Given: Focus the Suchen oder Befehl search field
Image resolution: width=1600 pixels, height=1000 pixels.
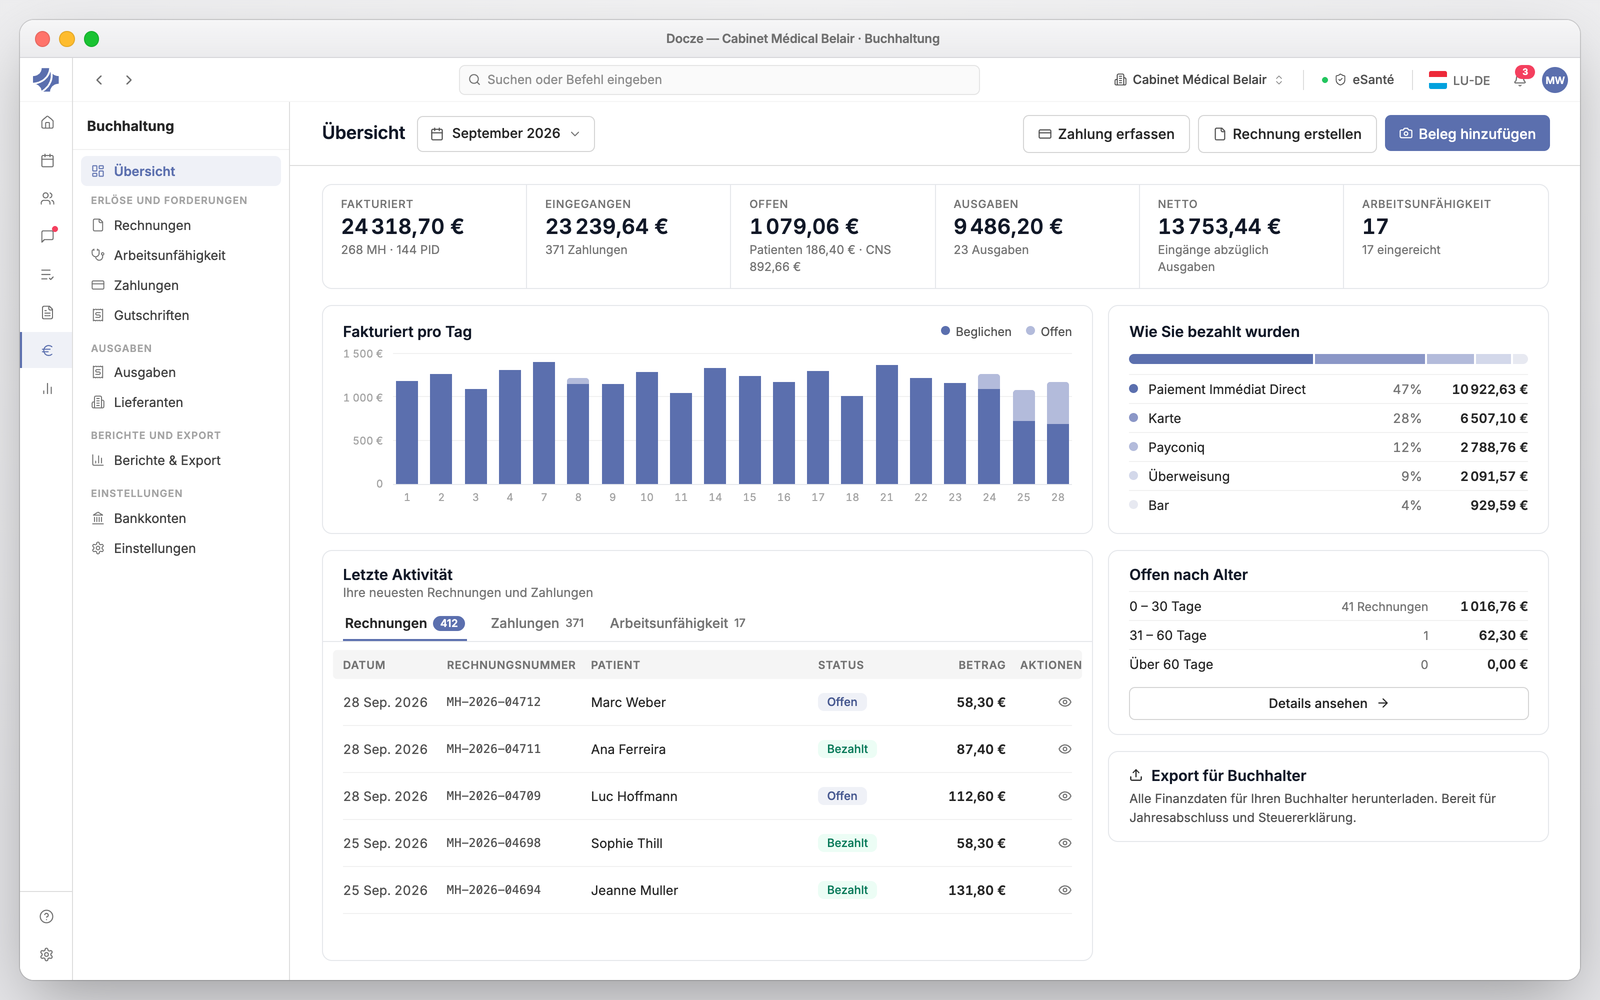Looking at the screenshot, I should tap(719, 80).
